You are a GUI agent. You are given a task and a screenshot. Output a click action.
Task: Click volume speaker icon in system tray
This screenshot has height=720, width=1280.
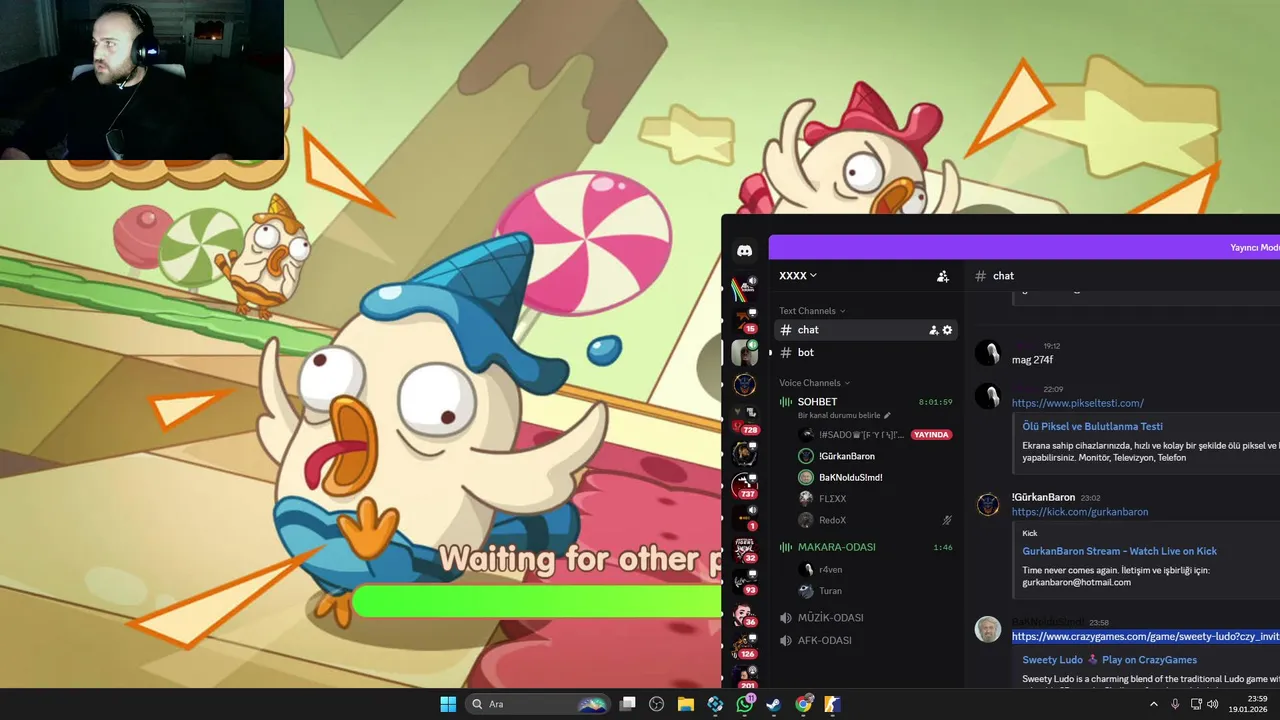pos(1213,704)
